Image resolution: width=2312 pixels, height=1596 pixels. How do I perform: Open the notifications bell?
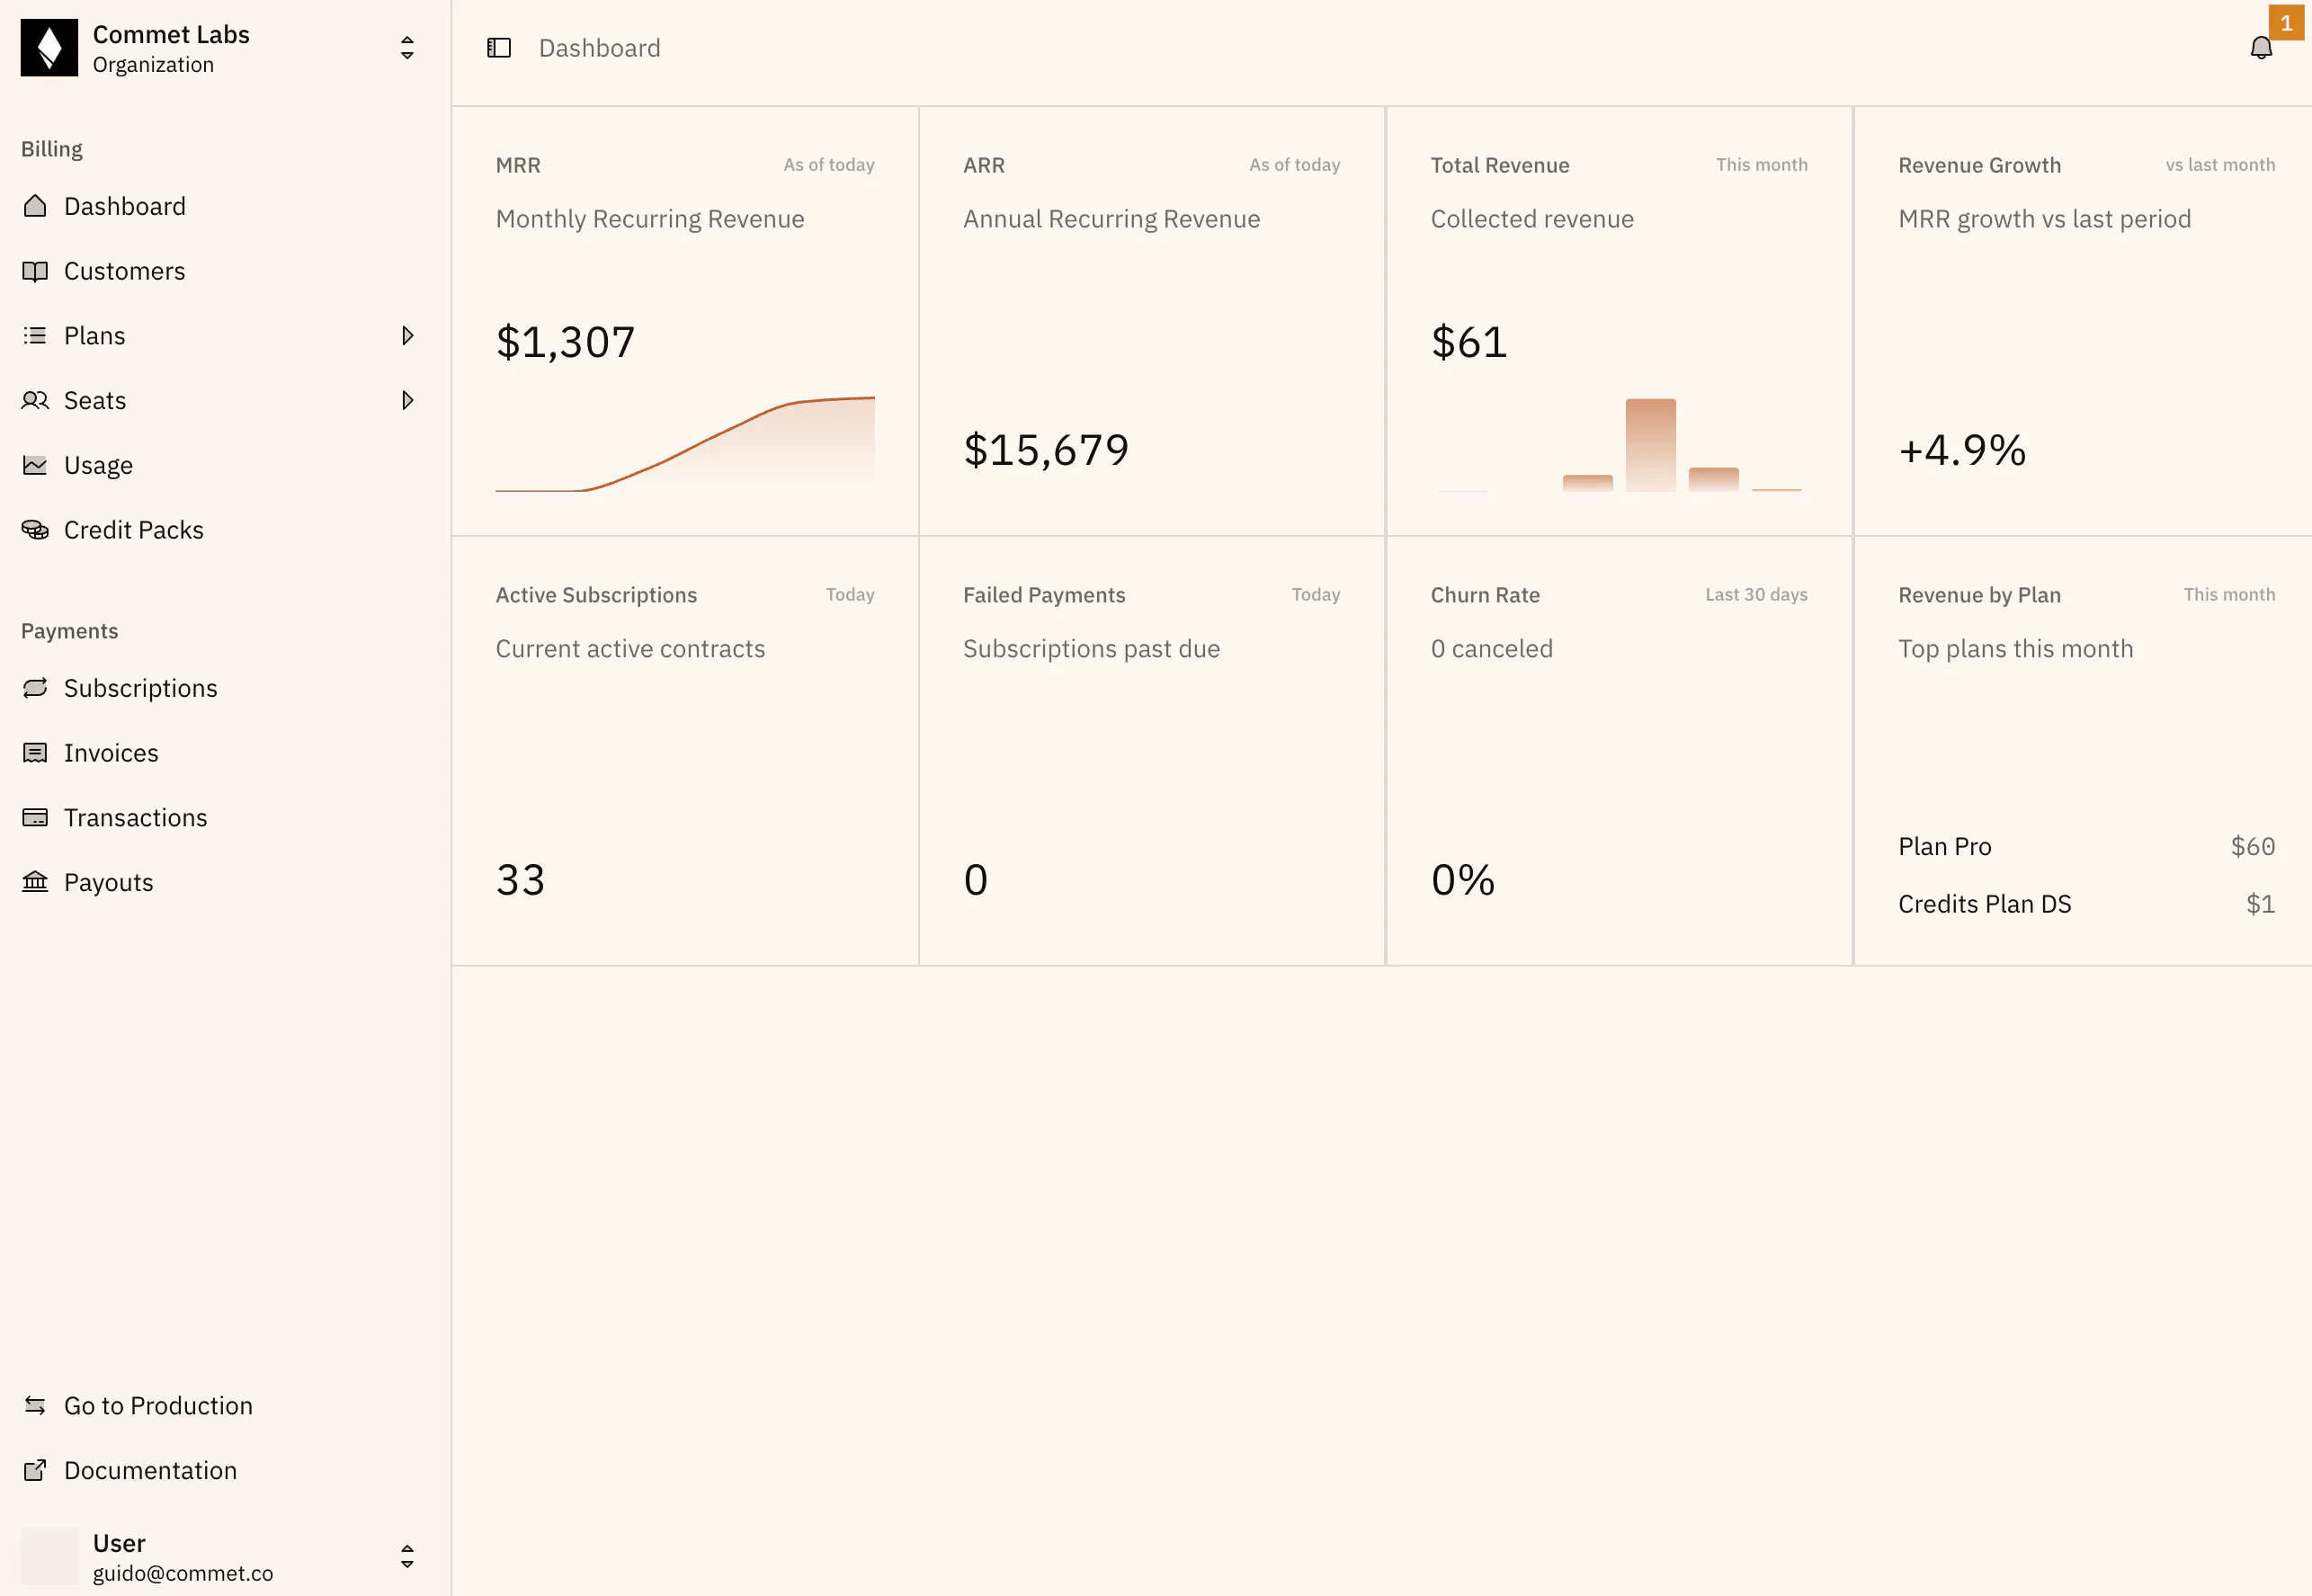[2261, 48]
